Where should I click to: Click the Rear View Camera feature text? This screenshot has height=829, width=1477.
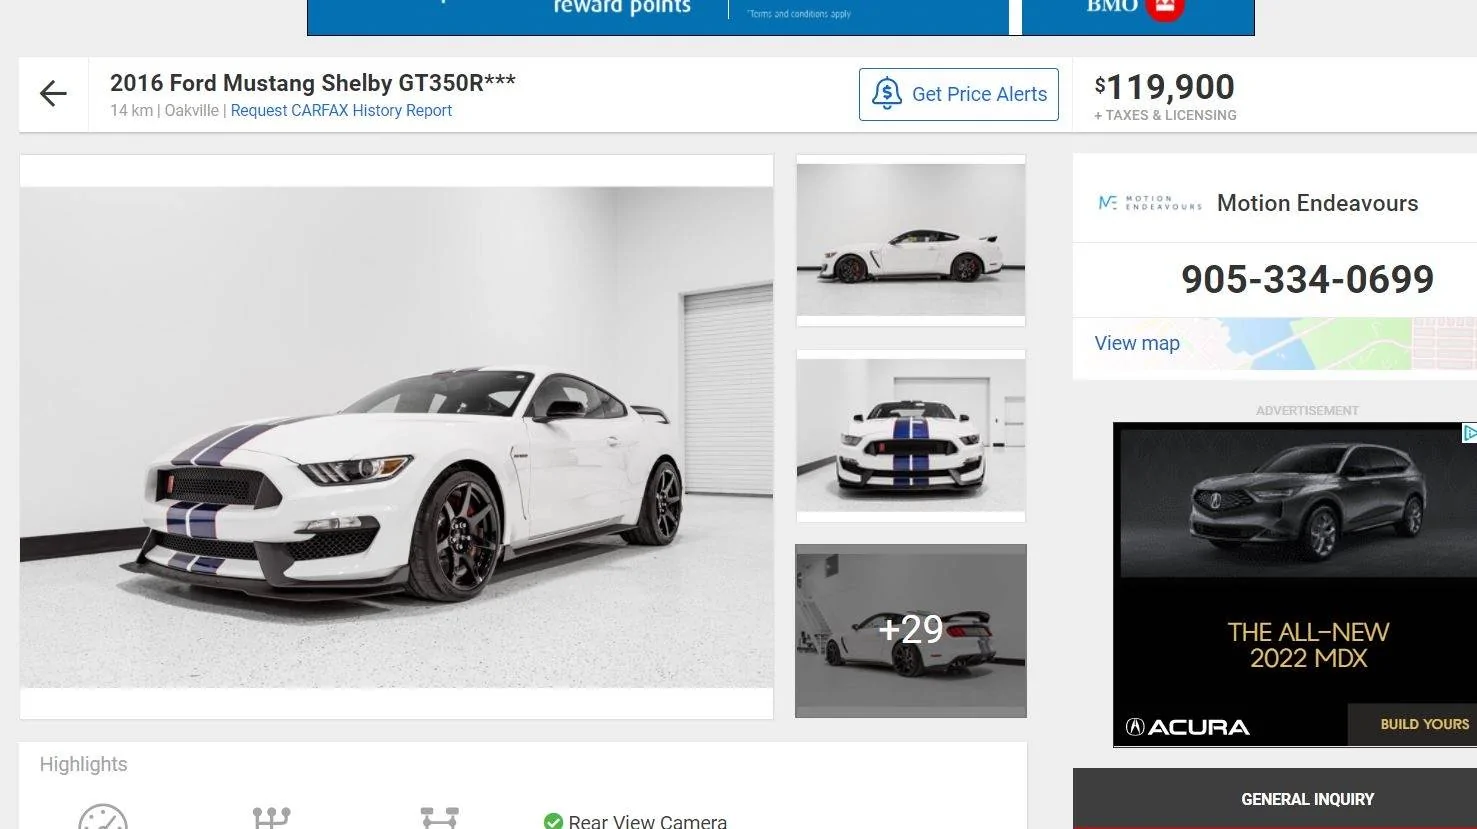(x=647, y=821)
